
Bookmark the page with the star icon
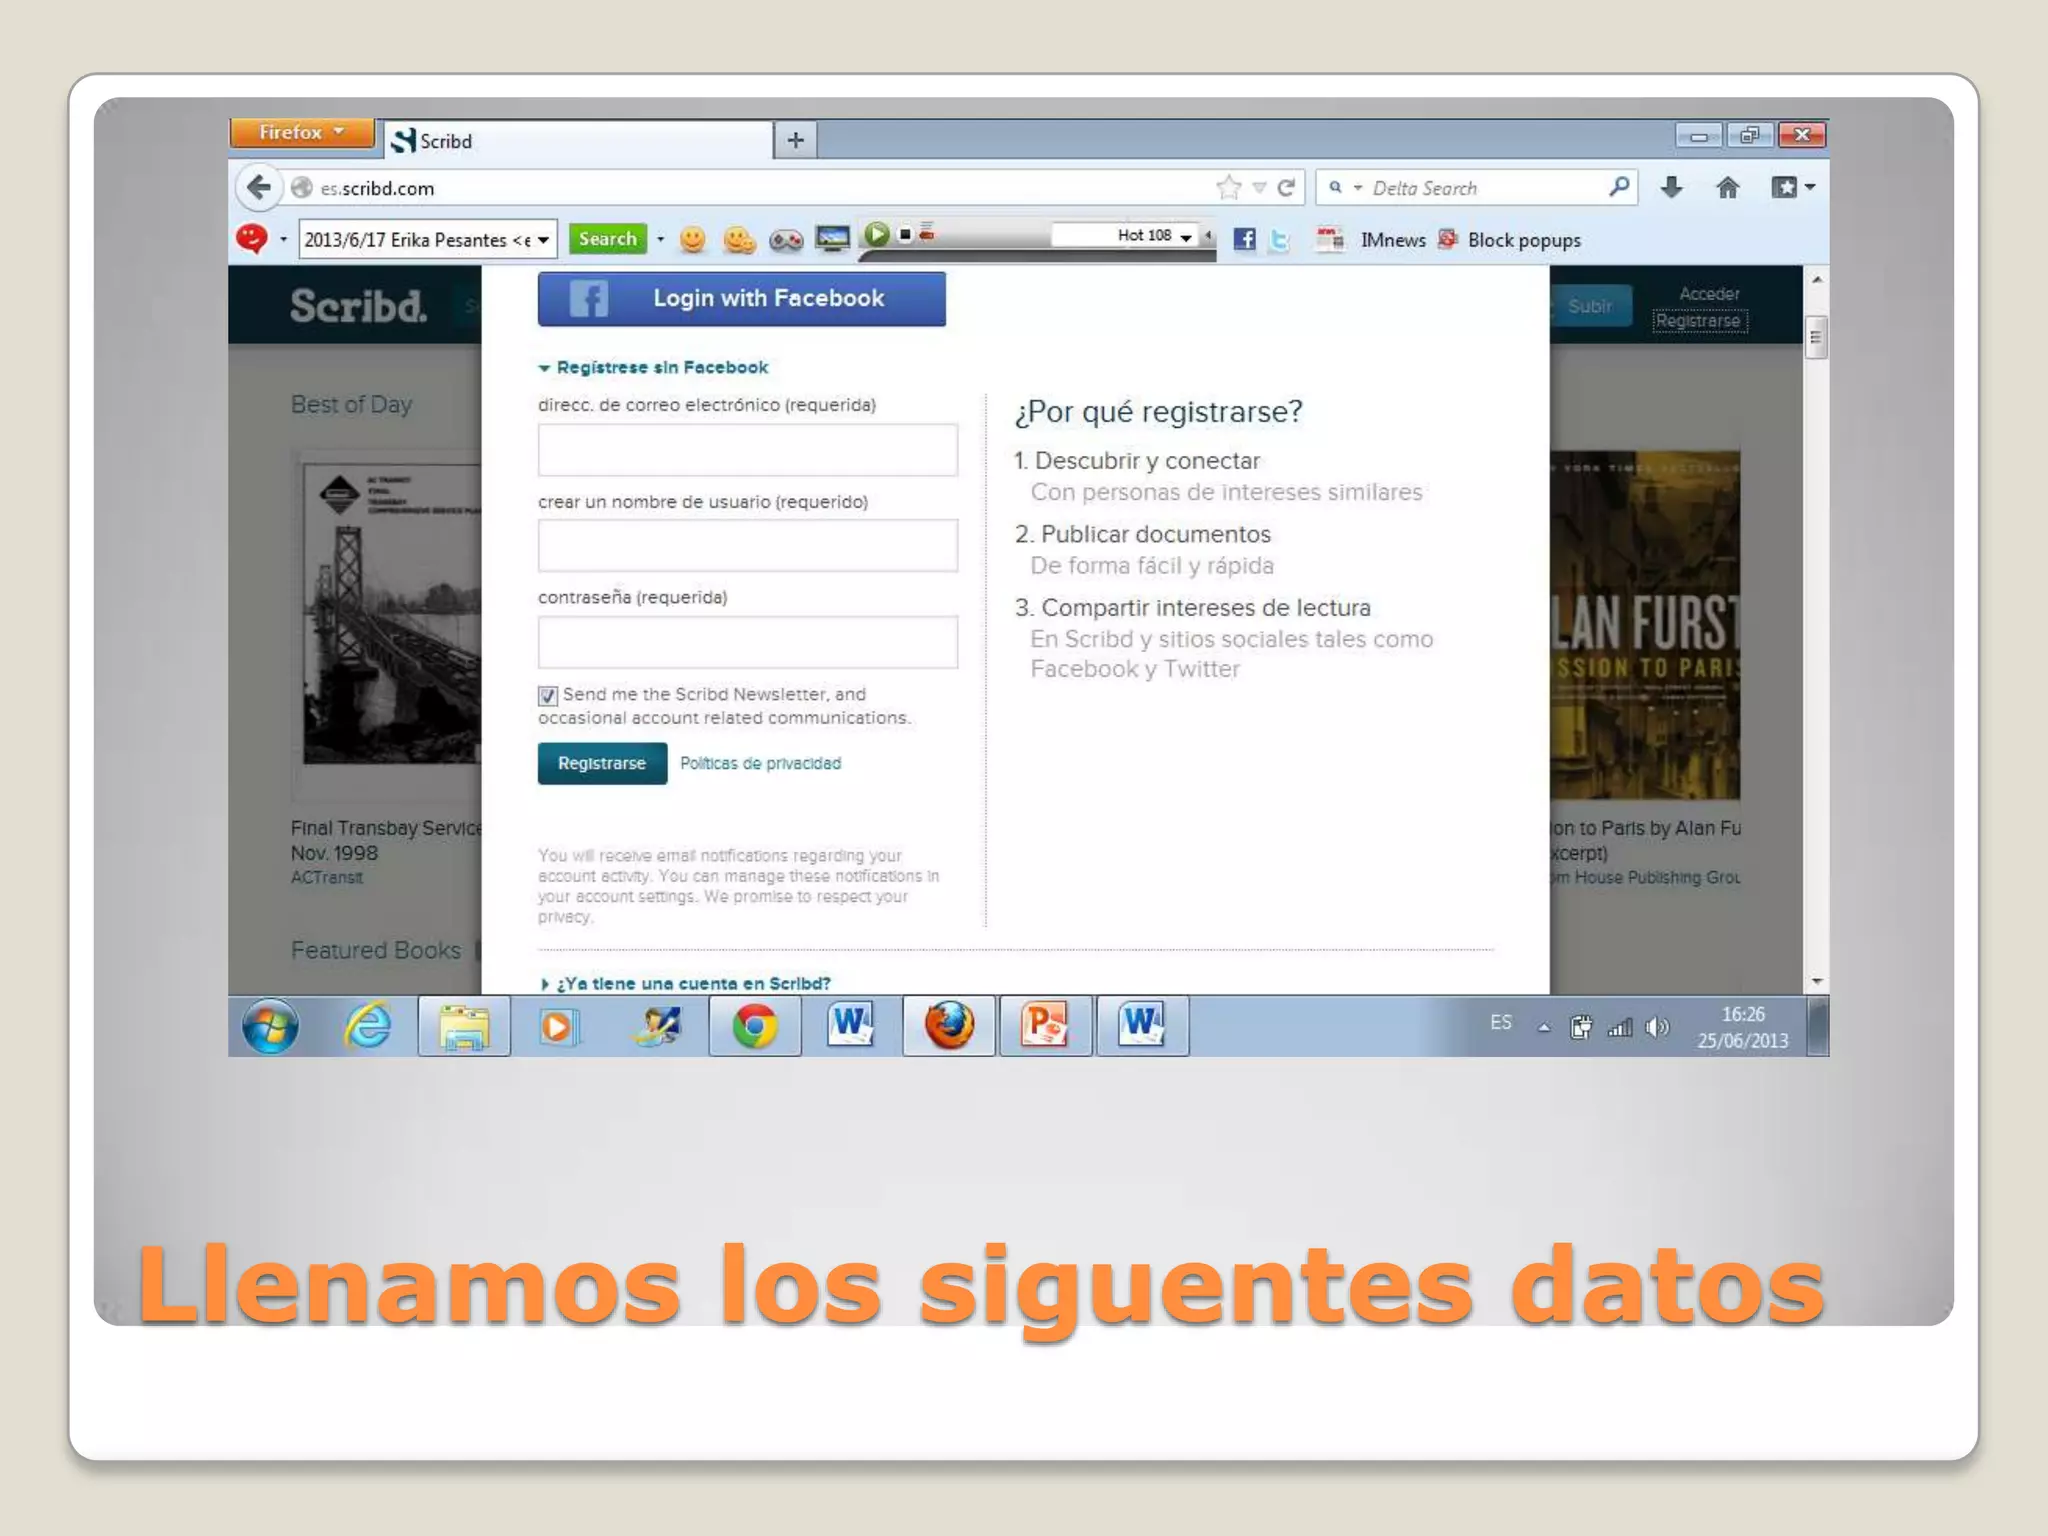click(x=1229, y=187)
